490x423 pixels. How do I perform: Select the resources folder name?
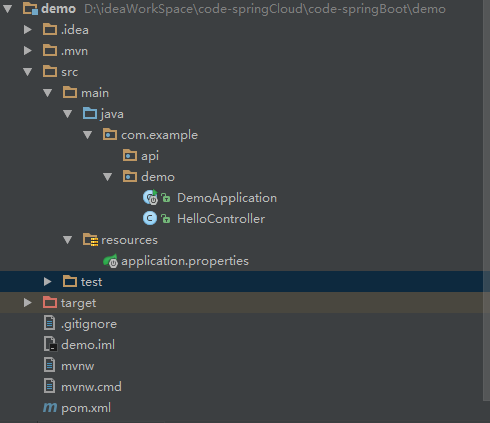point(129,240)
